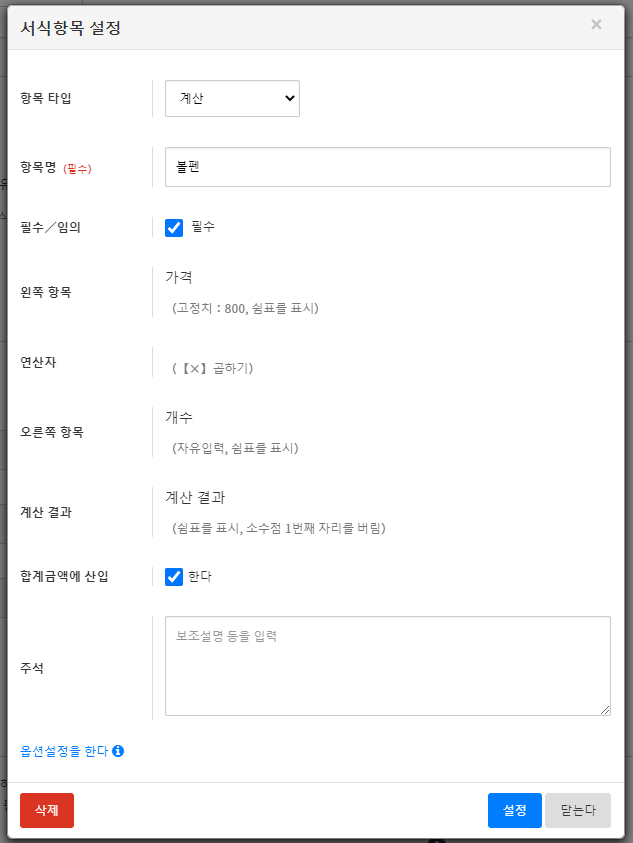Select the 개수 right item

[179, 417]
